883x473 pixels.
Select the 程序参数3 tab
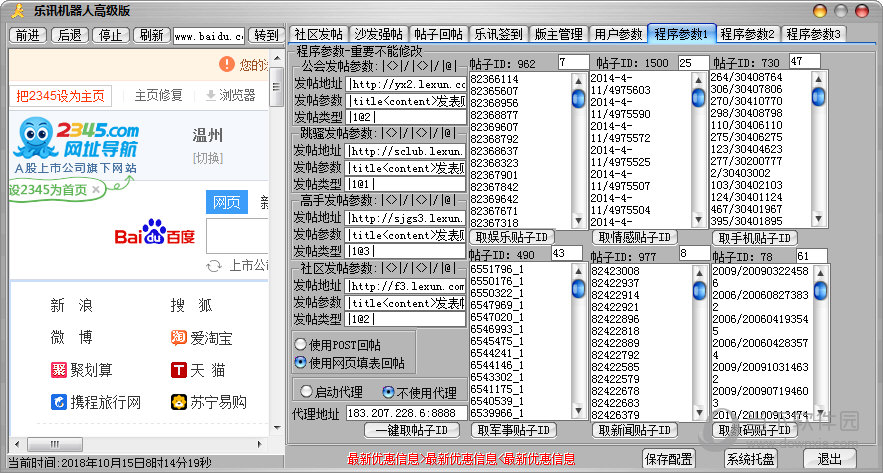pyautogui.click(x=813, y=34)
